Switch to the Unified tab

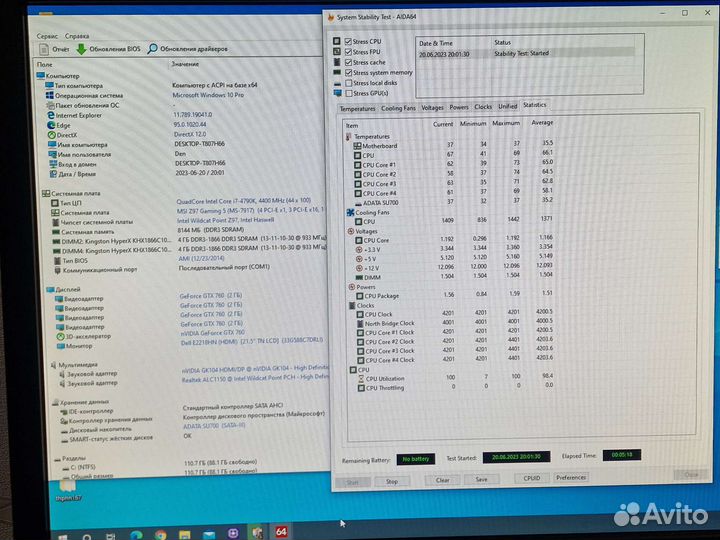click(x=508, y=107)
